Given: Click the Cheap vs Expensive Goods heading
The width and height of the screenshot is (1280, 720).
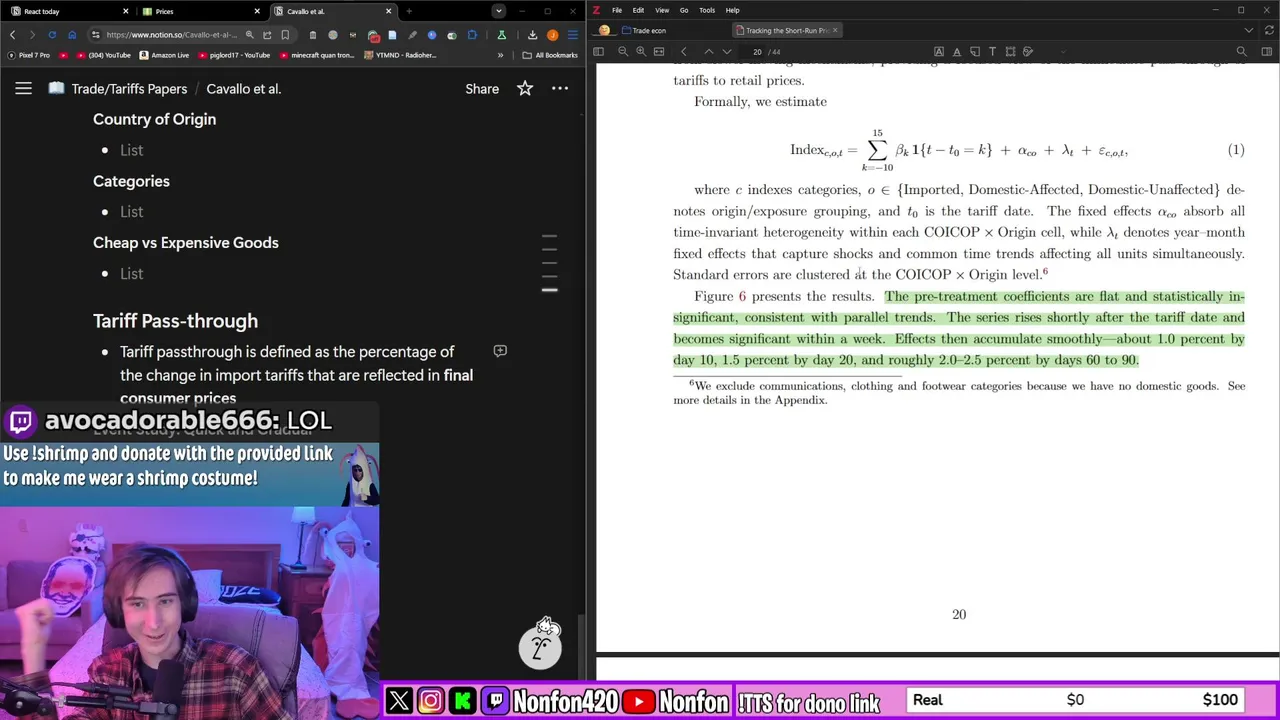Looking at the screenshot, I should 186,243.
